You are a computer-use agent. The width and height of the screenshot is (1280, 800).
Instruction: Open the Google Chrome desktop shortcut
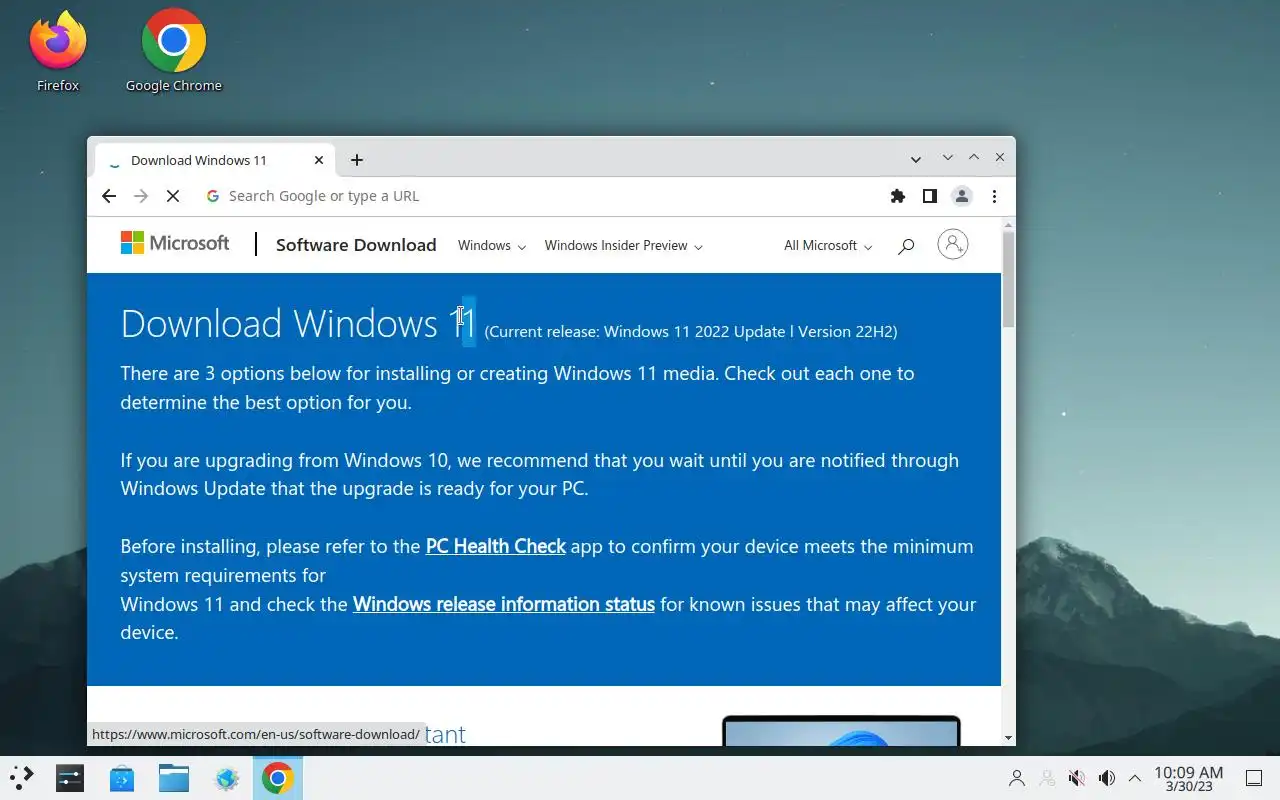click(x=174, y=50)
